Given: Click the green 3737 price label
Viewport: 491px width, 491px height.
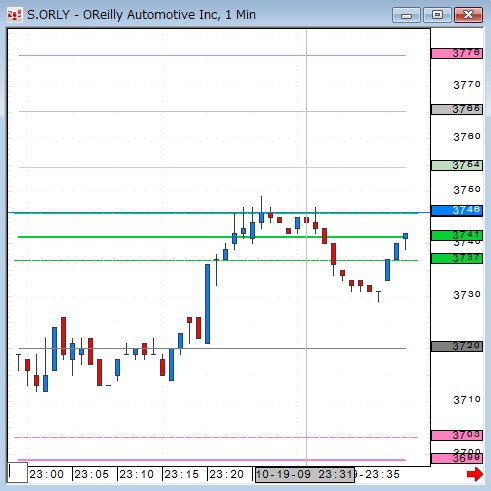Looking at the screenshot, I should tap(457, 258).
